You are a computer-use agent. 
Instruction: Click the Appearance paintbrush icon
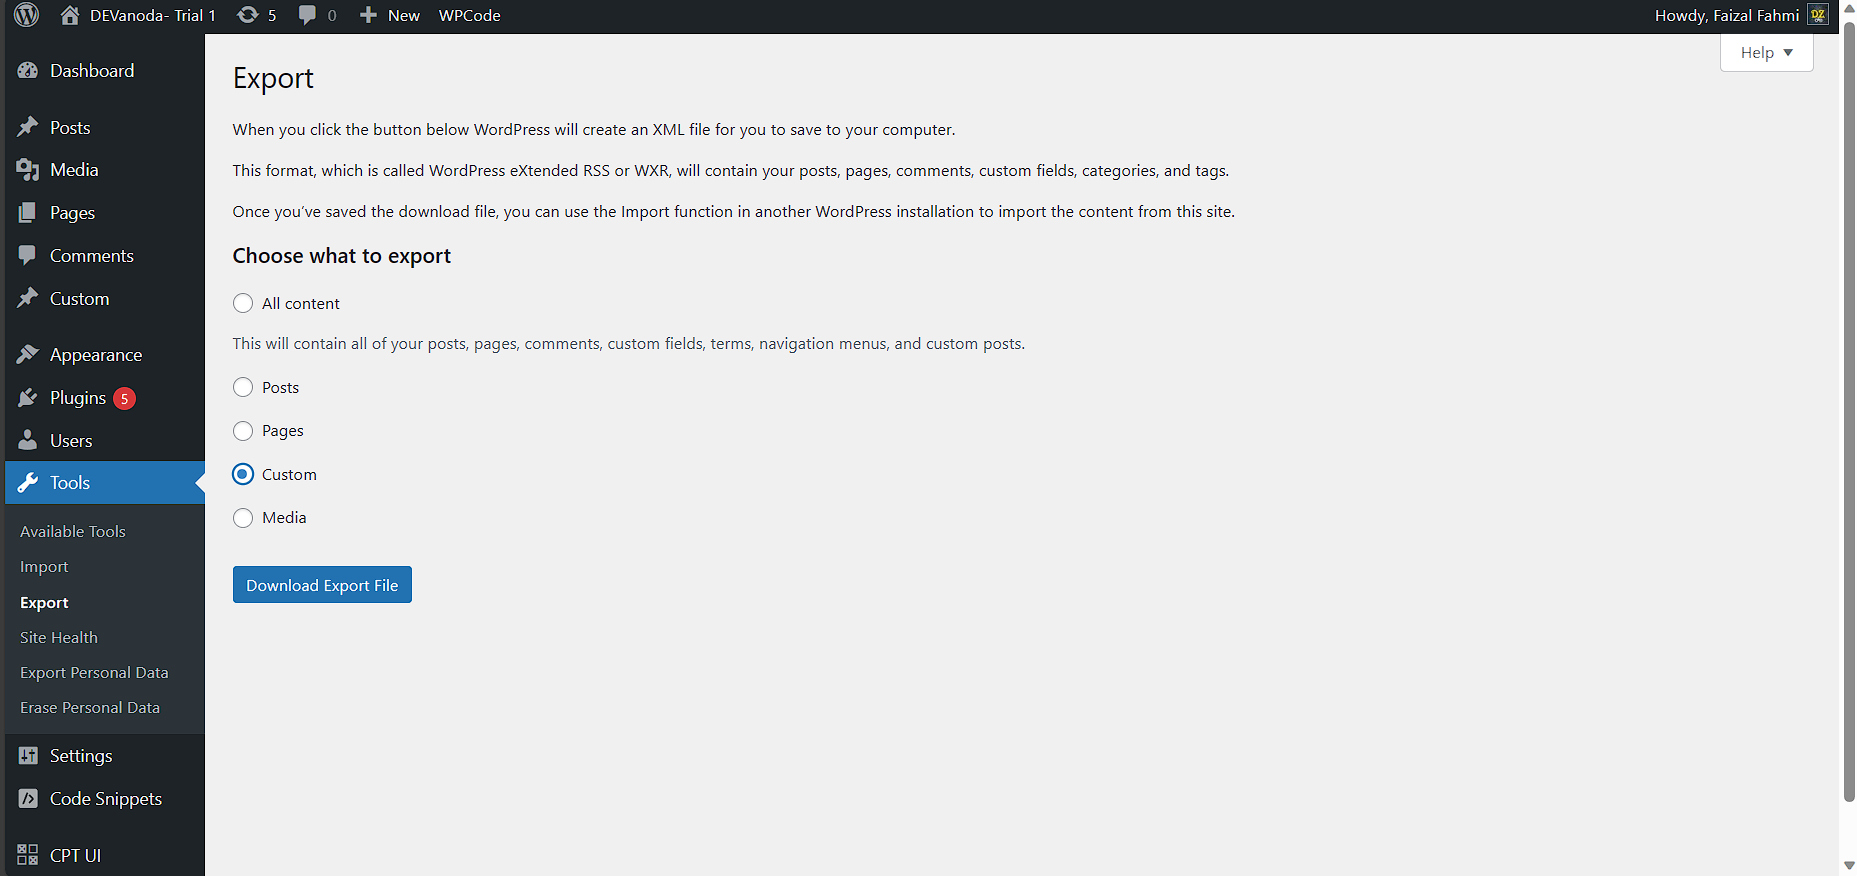(28, 355)
